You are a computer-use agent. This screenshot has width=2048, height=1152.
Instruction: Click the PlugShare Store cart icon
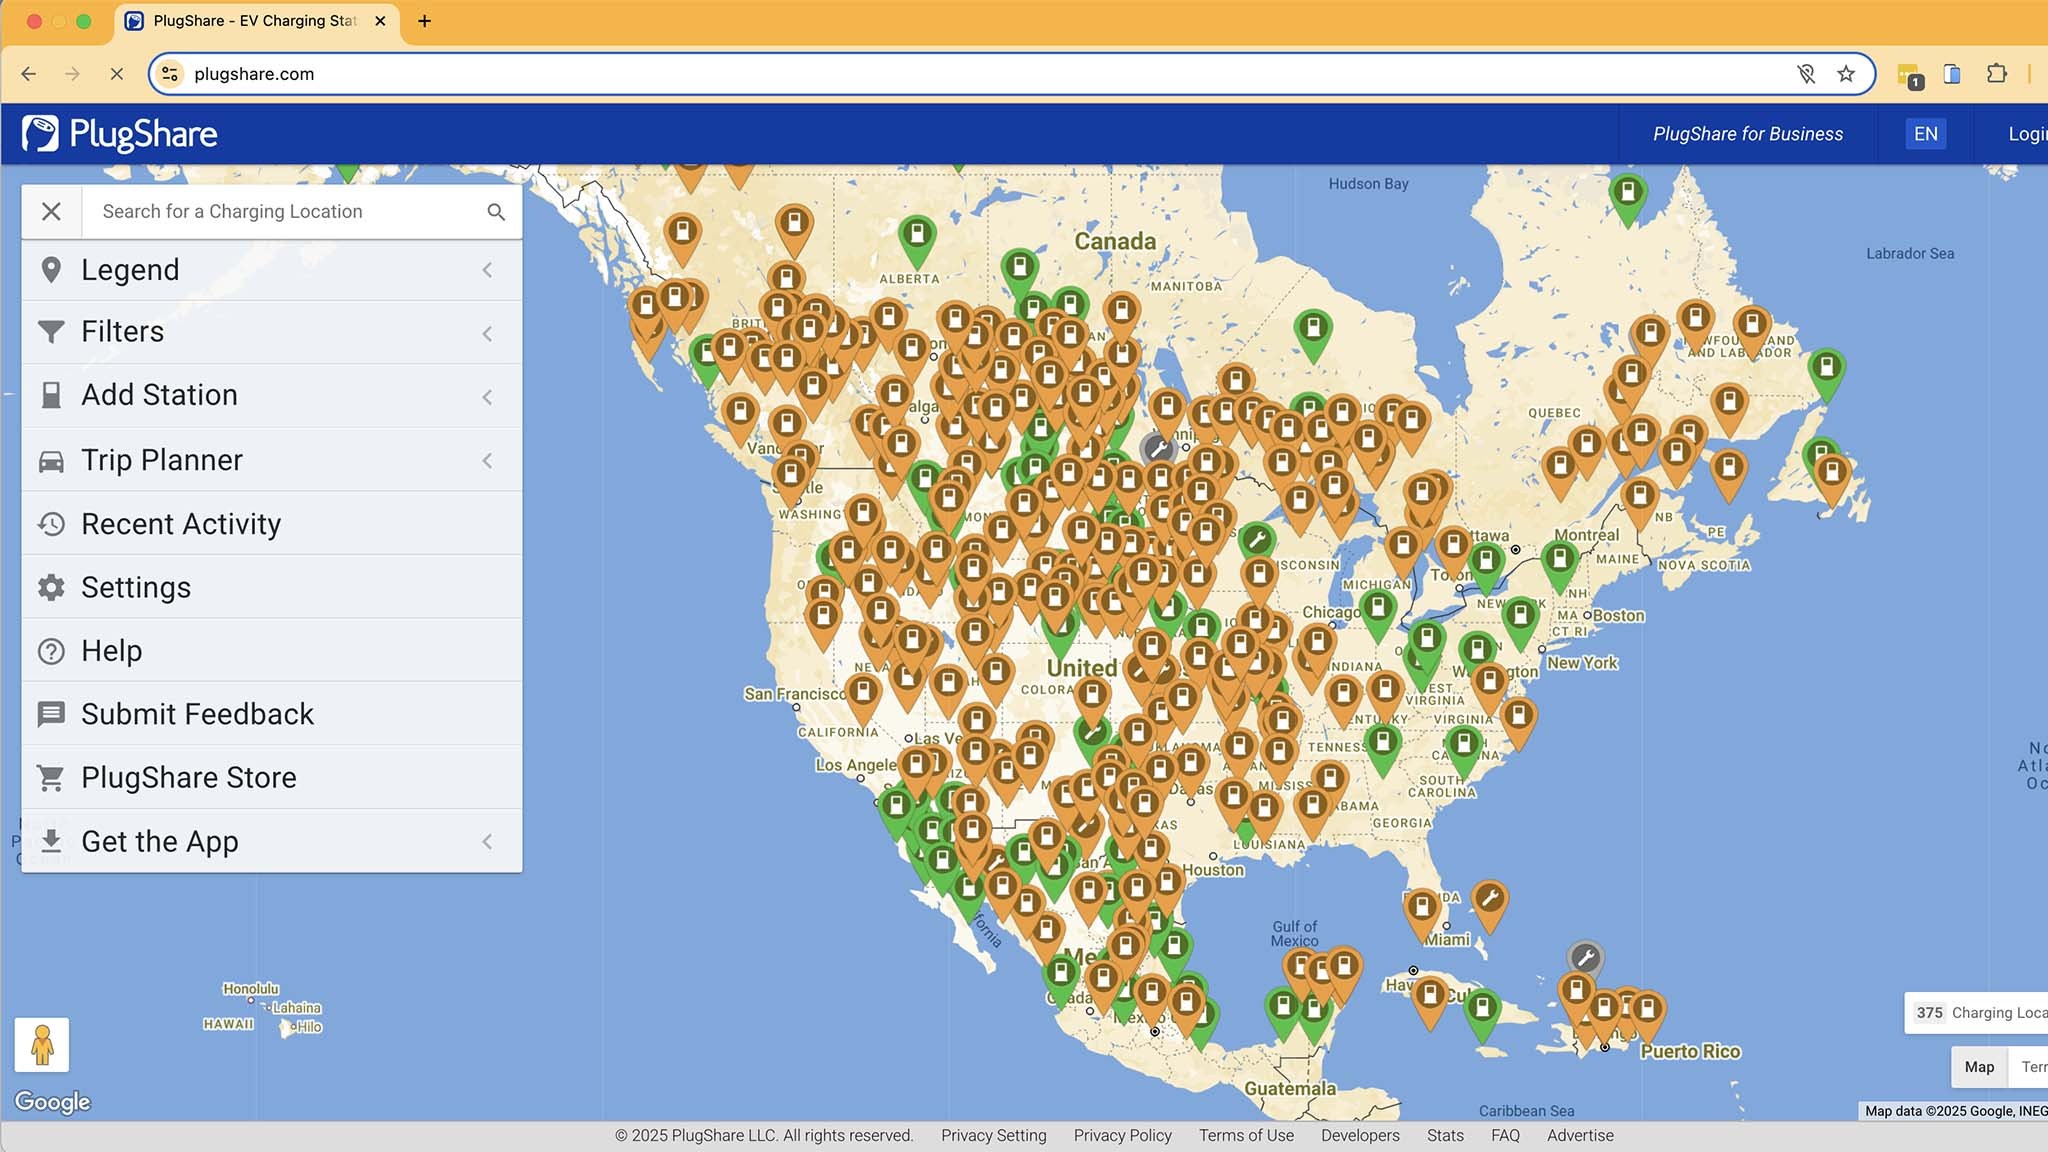(51, 777)
